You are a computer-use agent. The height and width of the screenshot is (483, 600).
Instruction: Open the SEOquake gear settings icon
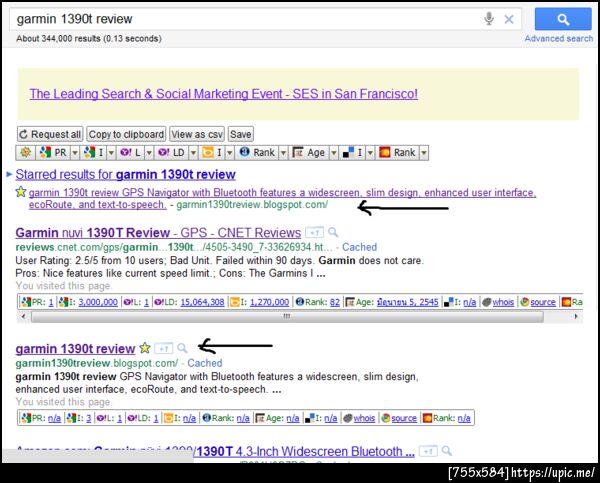(26, 152)
